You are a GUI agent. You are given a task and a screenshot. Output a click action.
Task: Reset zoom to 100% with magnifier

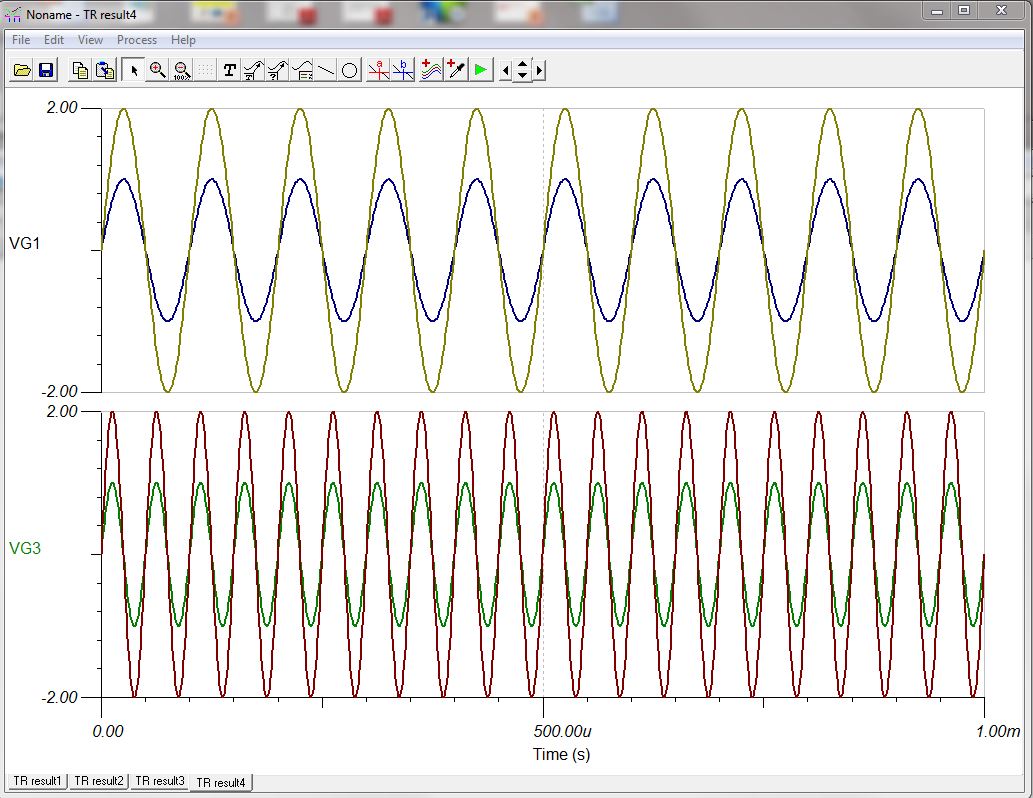[x=182, y=70]
